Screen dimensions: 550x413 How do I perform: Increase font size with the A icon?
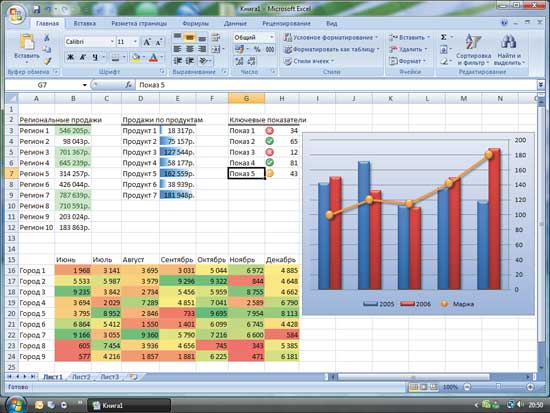click(147, 42)
